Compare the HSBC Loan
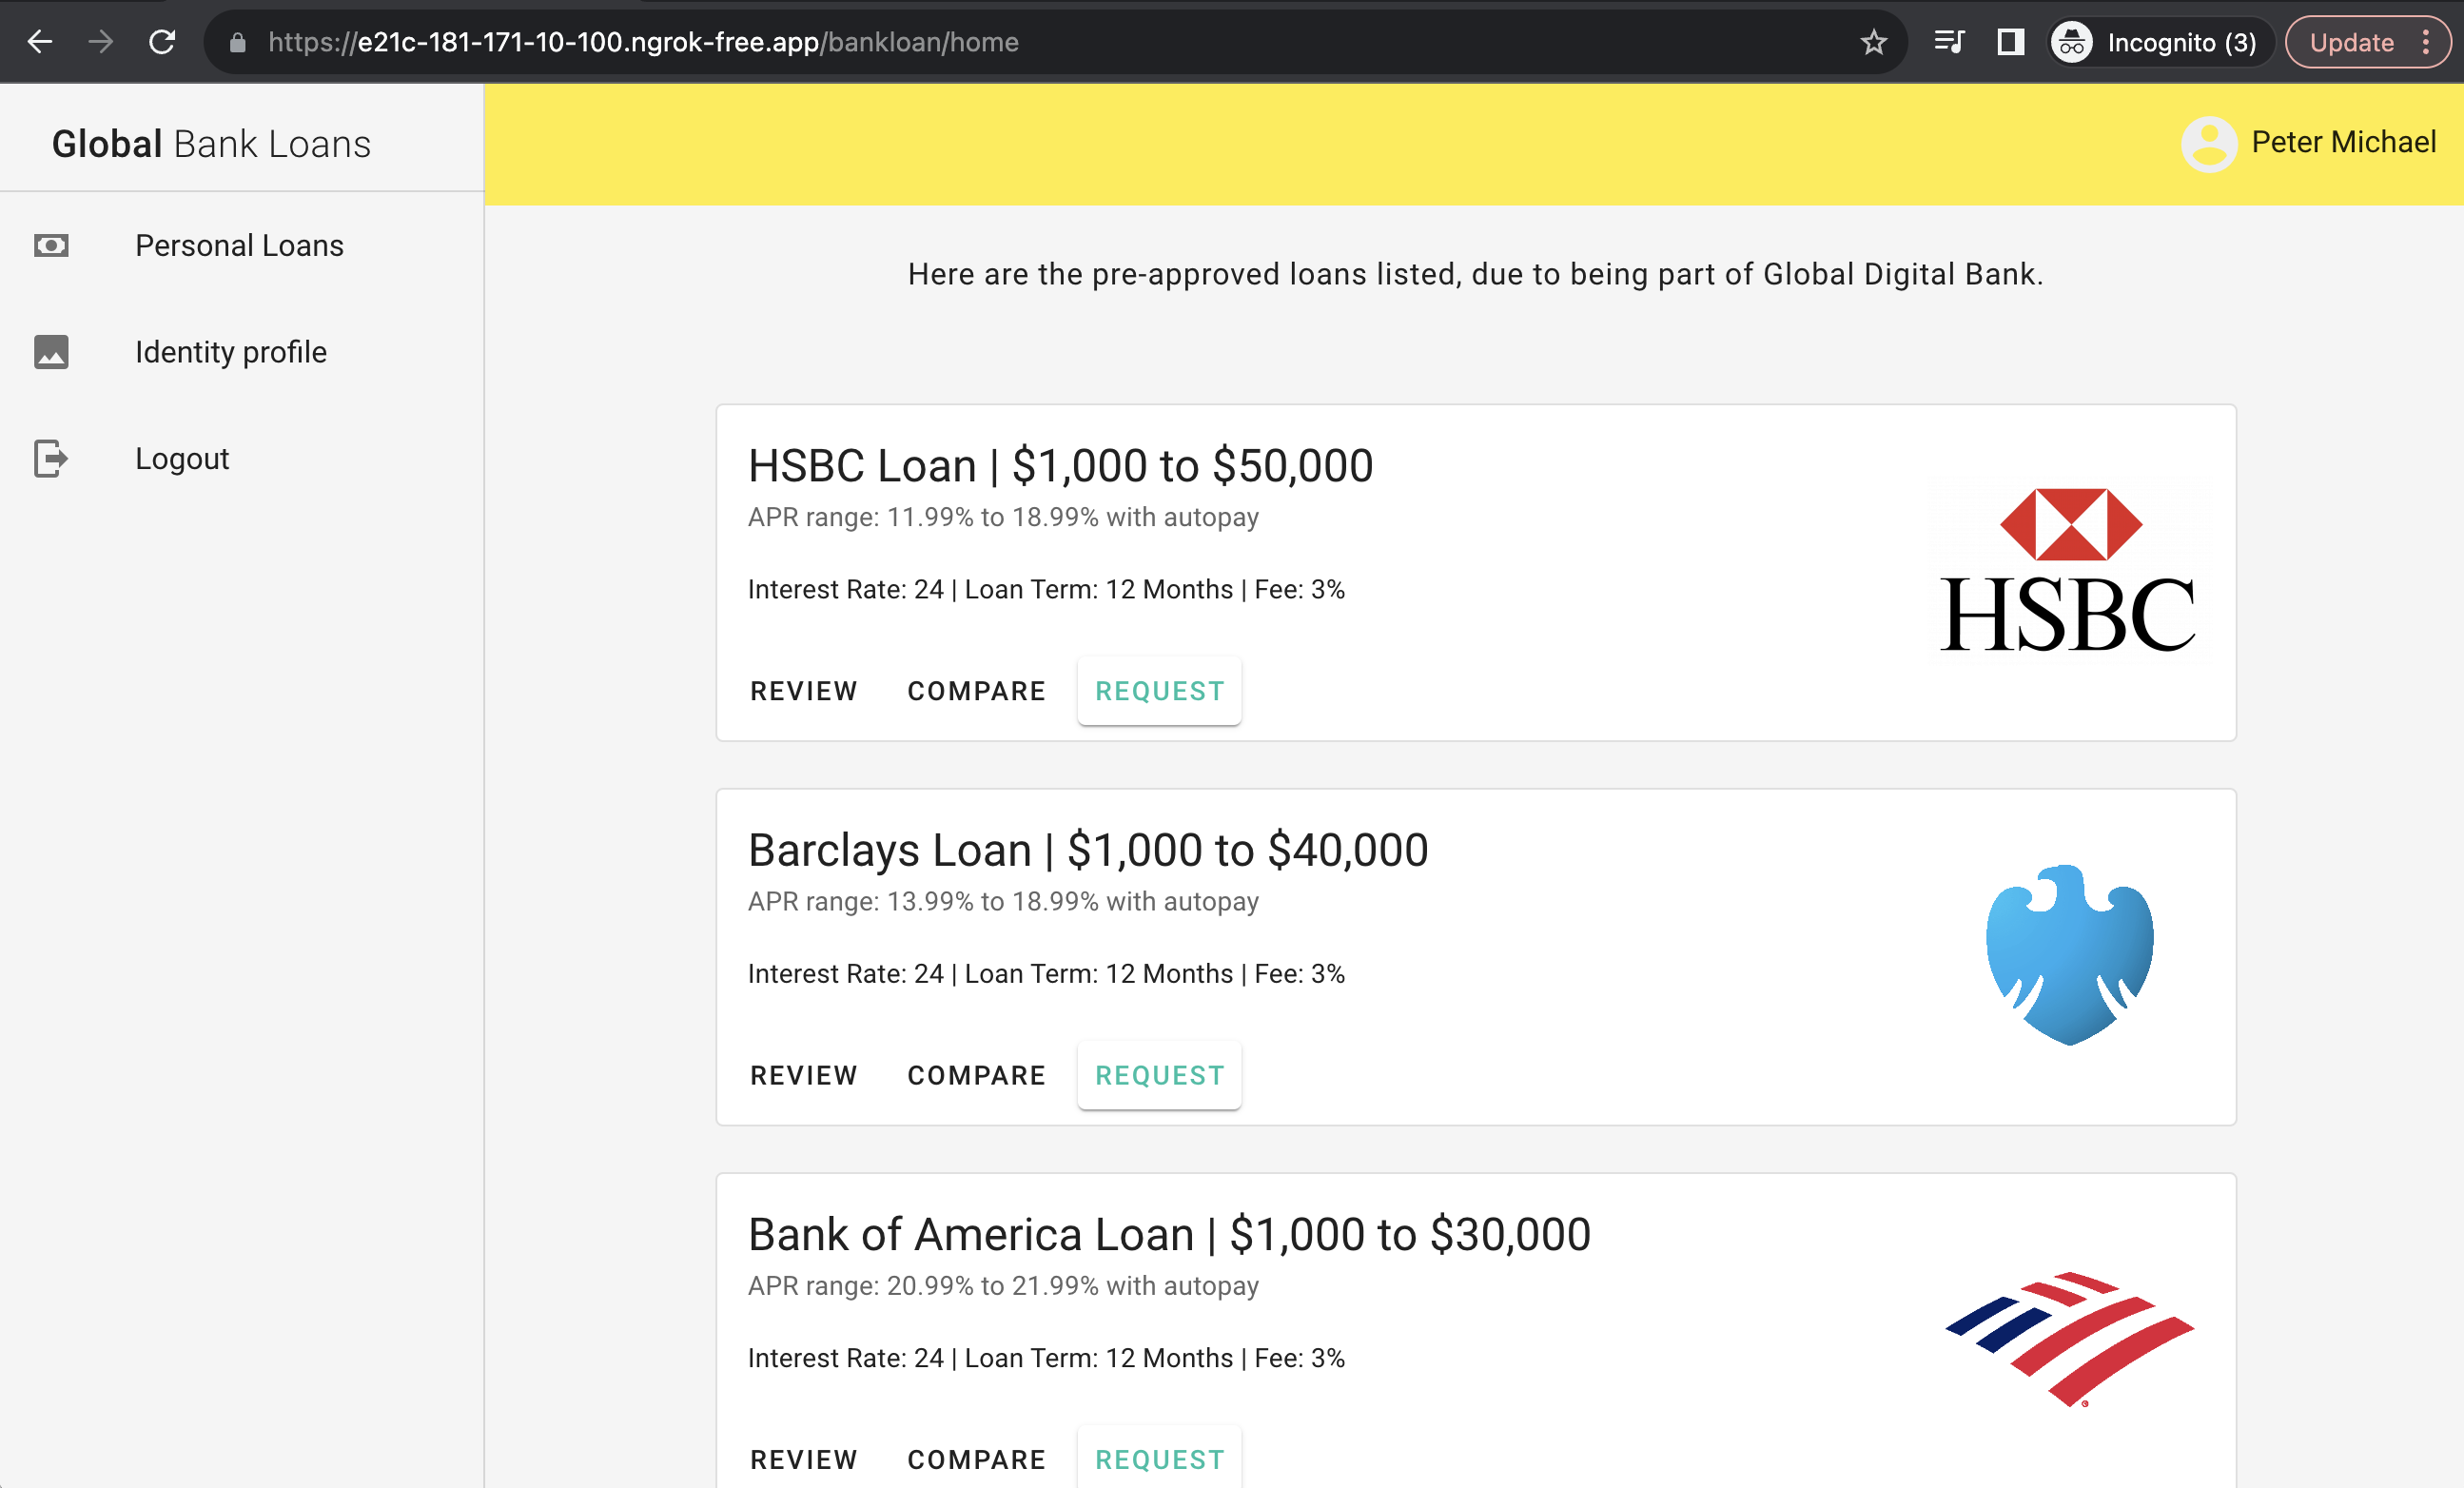Viewport: 2464px width, 1488px height. [x=976, y=691]
